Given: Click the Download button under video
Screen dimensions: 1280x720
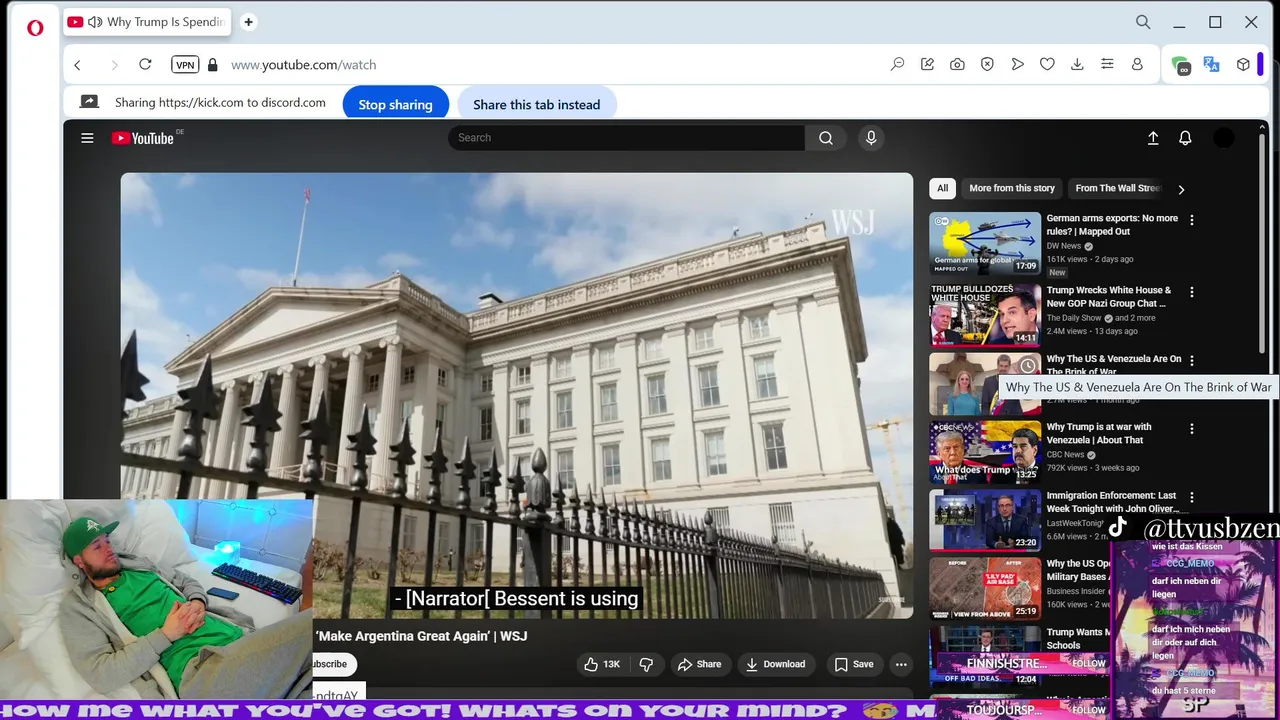Looking at the screenshot, I should tap(775, 664).
